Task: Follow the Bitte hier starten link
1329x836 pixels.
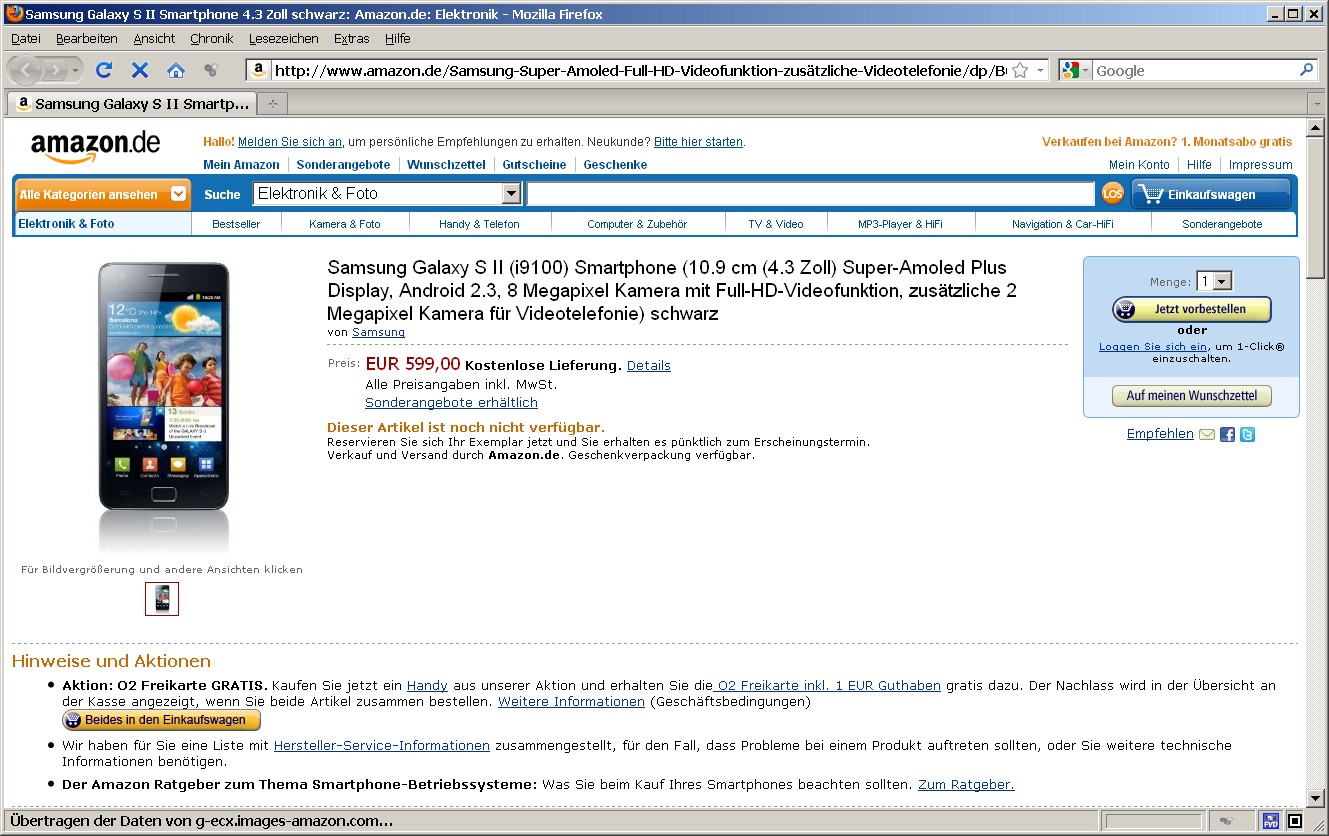Action: [698, 142]
